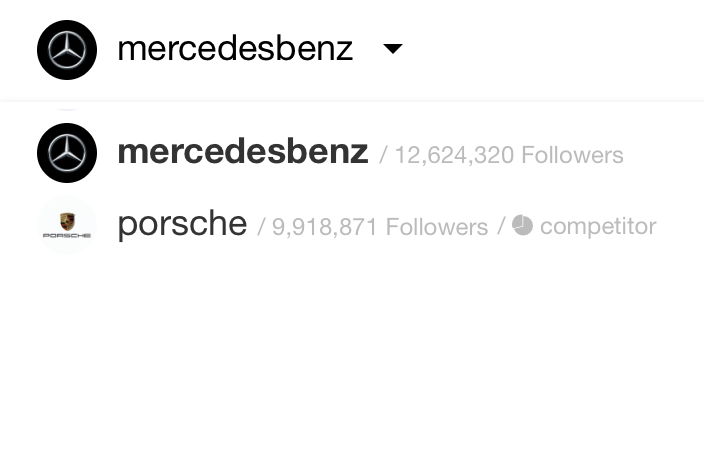
Task: Click the divider line under the header
Action: [352, 102]
